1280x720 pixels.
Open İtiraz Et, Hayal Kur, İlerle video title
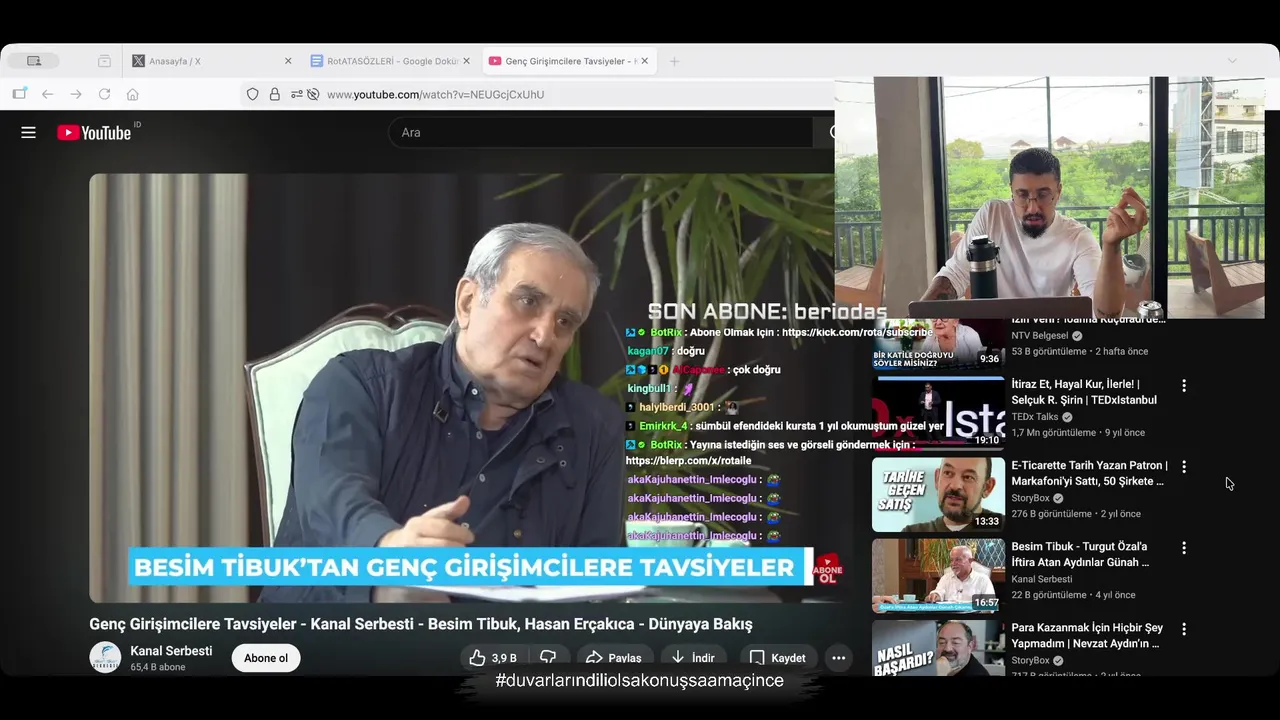point(1084,392)
